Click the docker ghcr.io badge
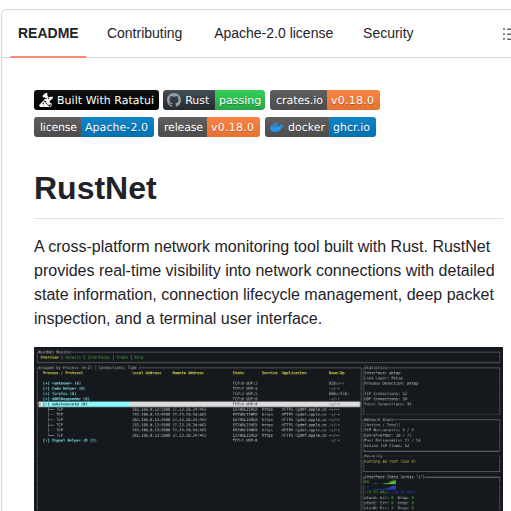The height and width of the screenshot is (511, 511). [x=320, y=127]
